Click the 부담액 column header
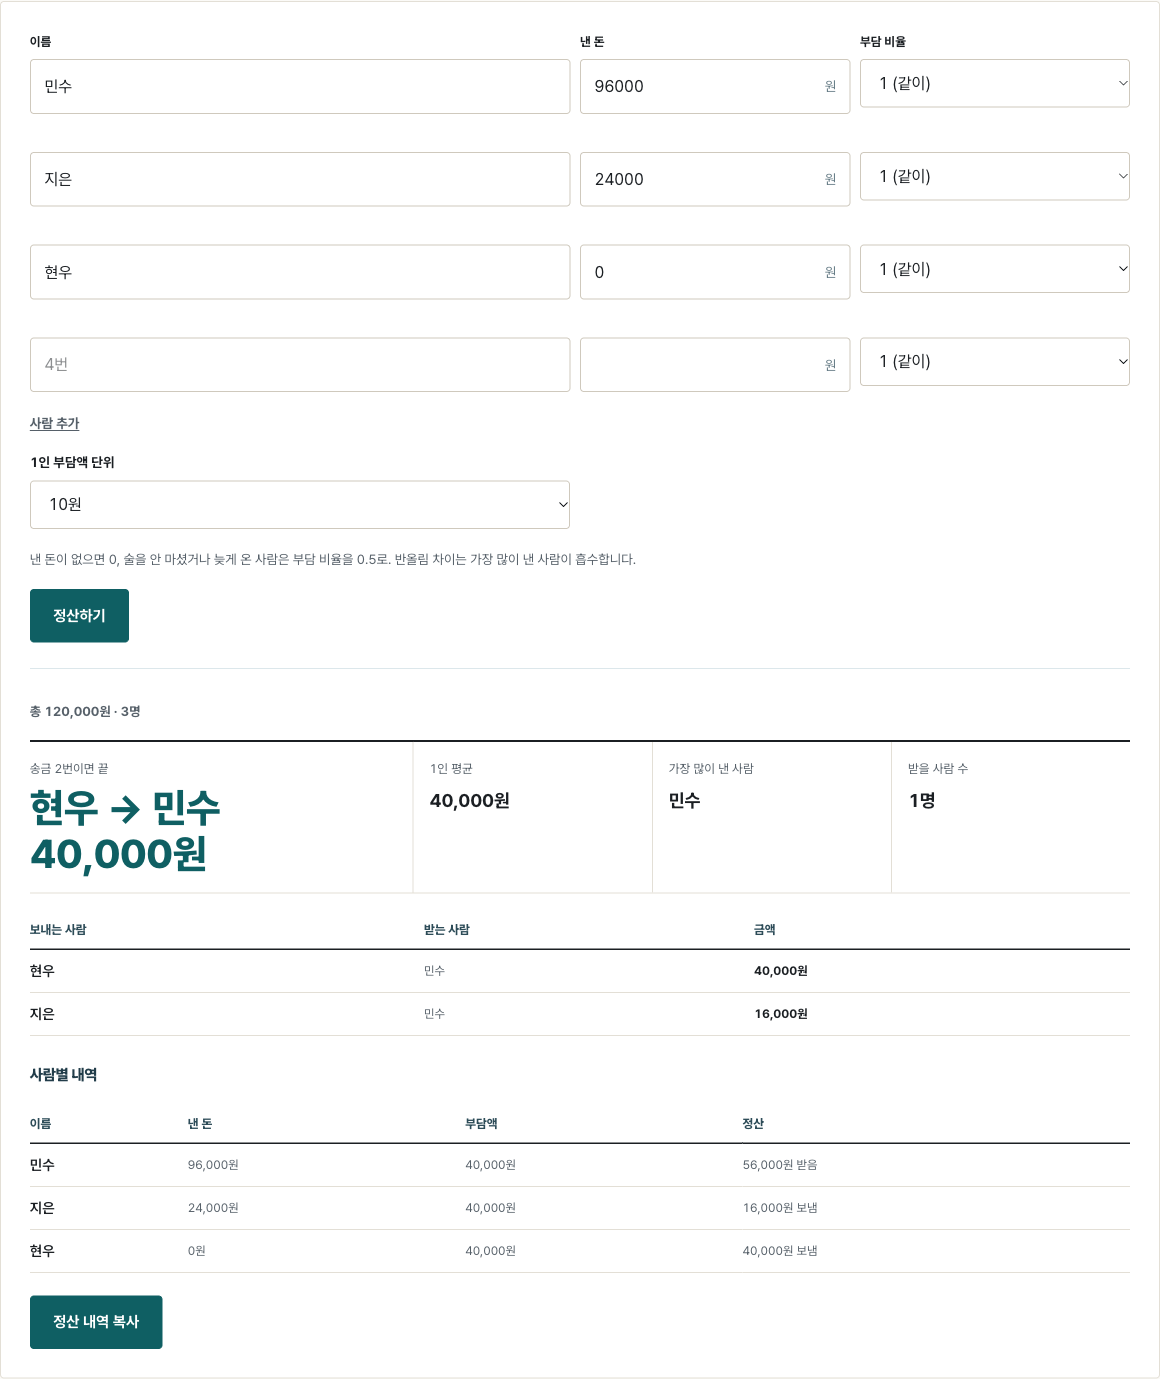The image size is (1160, 1379). [481, 1124]
